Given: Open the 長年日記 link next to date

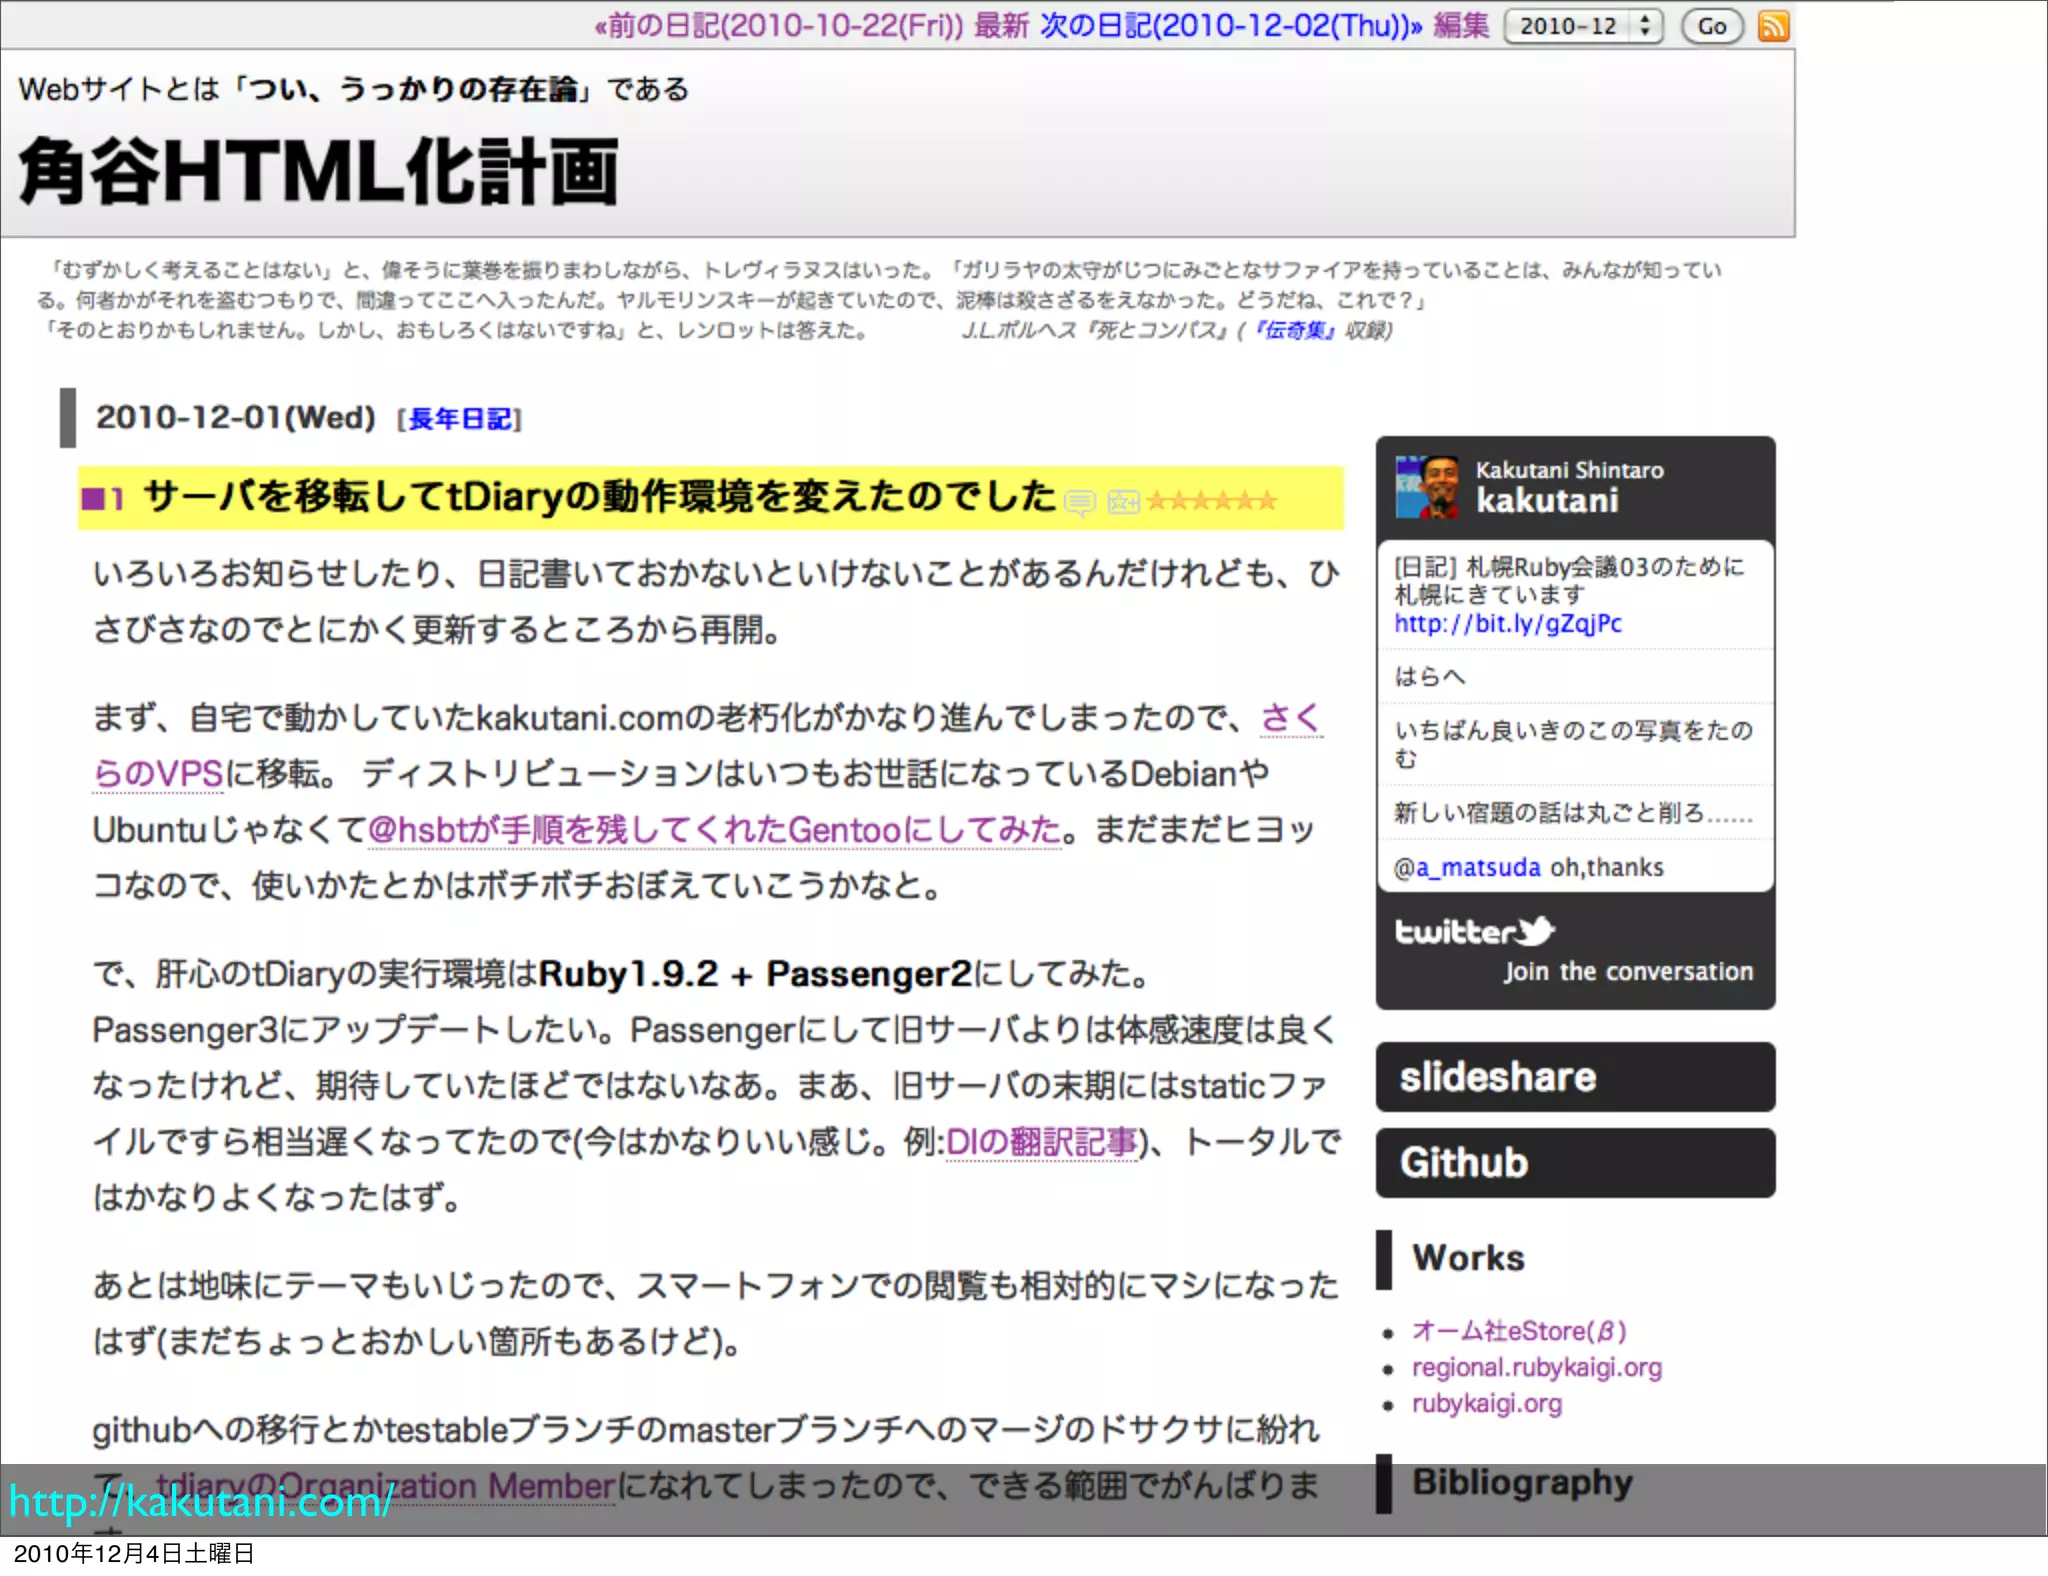Looking at the screenshot, I should click(x=460, y=419).
